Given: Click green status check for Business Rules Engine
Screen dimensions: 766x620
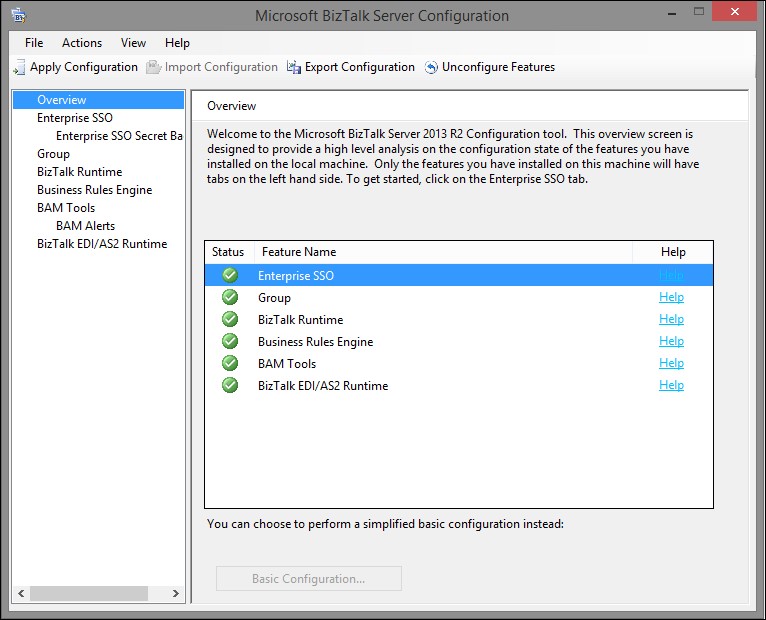Looking at the screenshot, I should [230, 341].
